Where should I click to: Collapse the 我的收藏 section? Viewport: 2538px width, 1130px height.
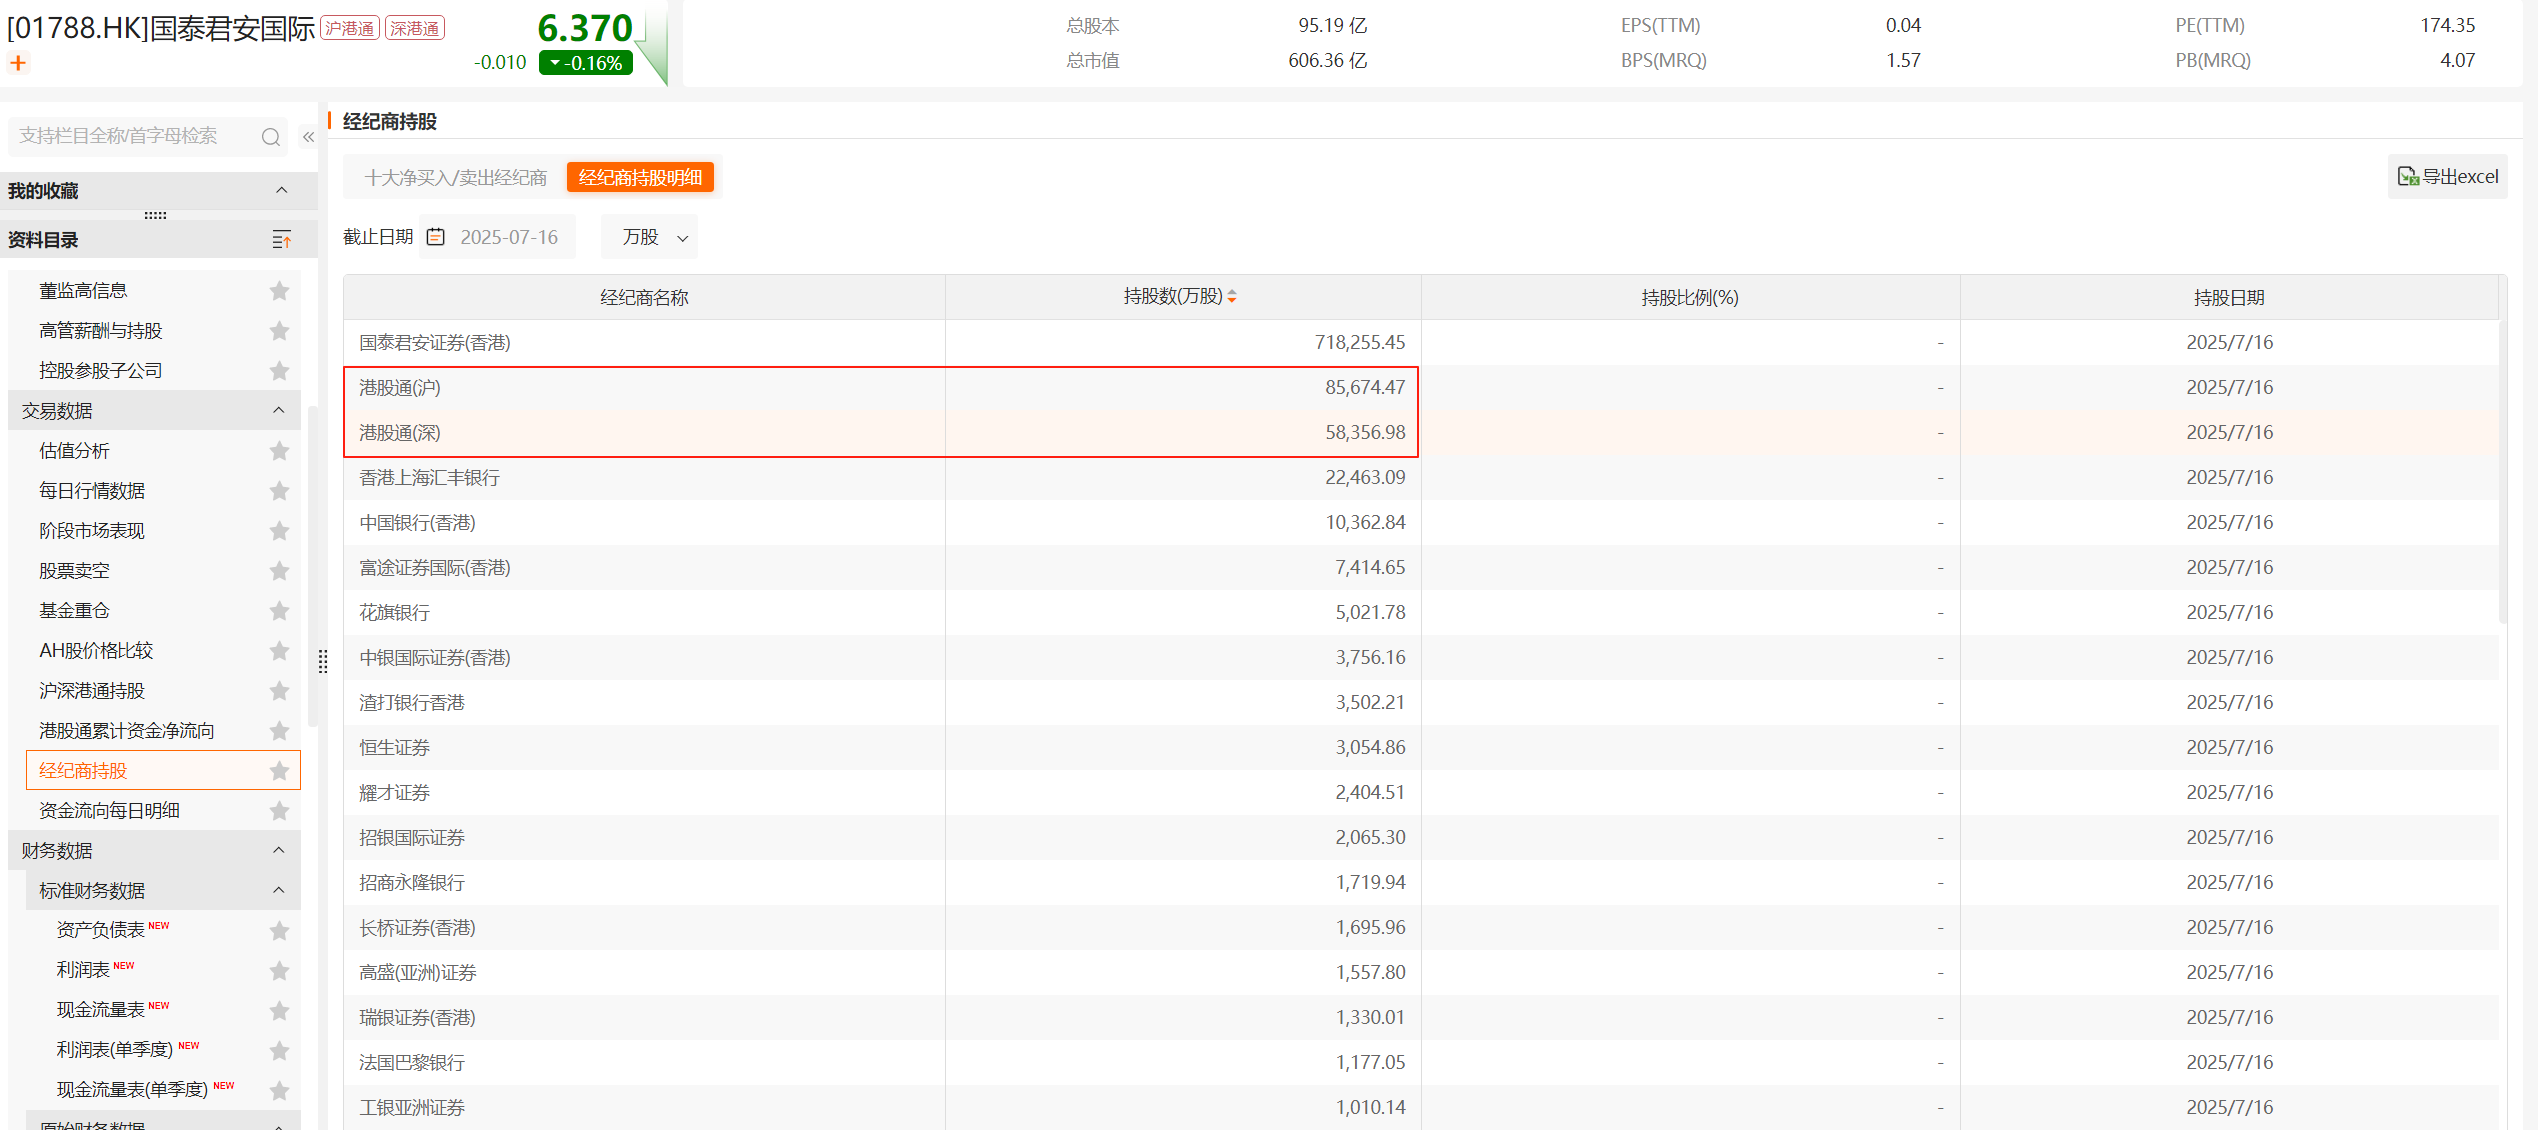(281, 190)
